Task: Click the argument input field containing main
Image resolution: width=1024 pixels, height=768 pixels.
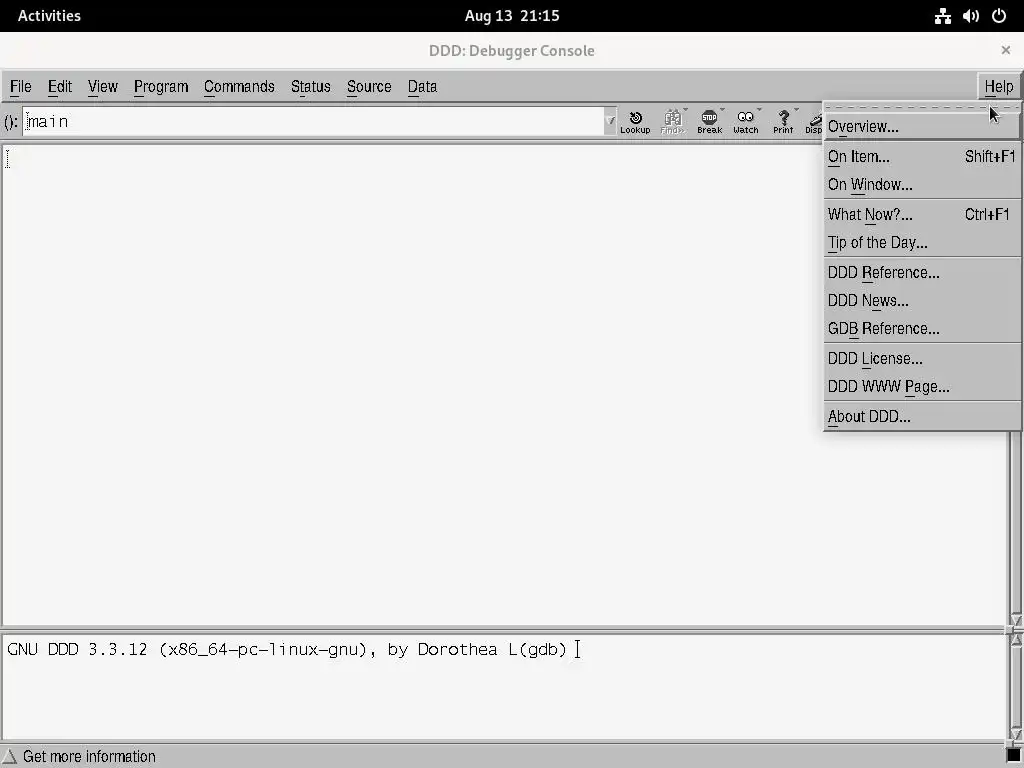Action: point(313,121)
